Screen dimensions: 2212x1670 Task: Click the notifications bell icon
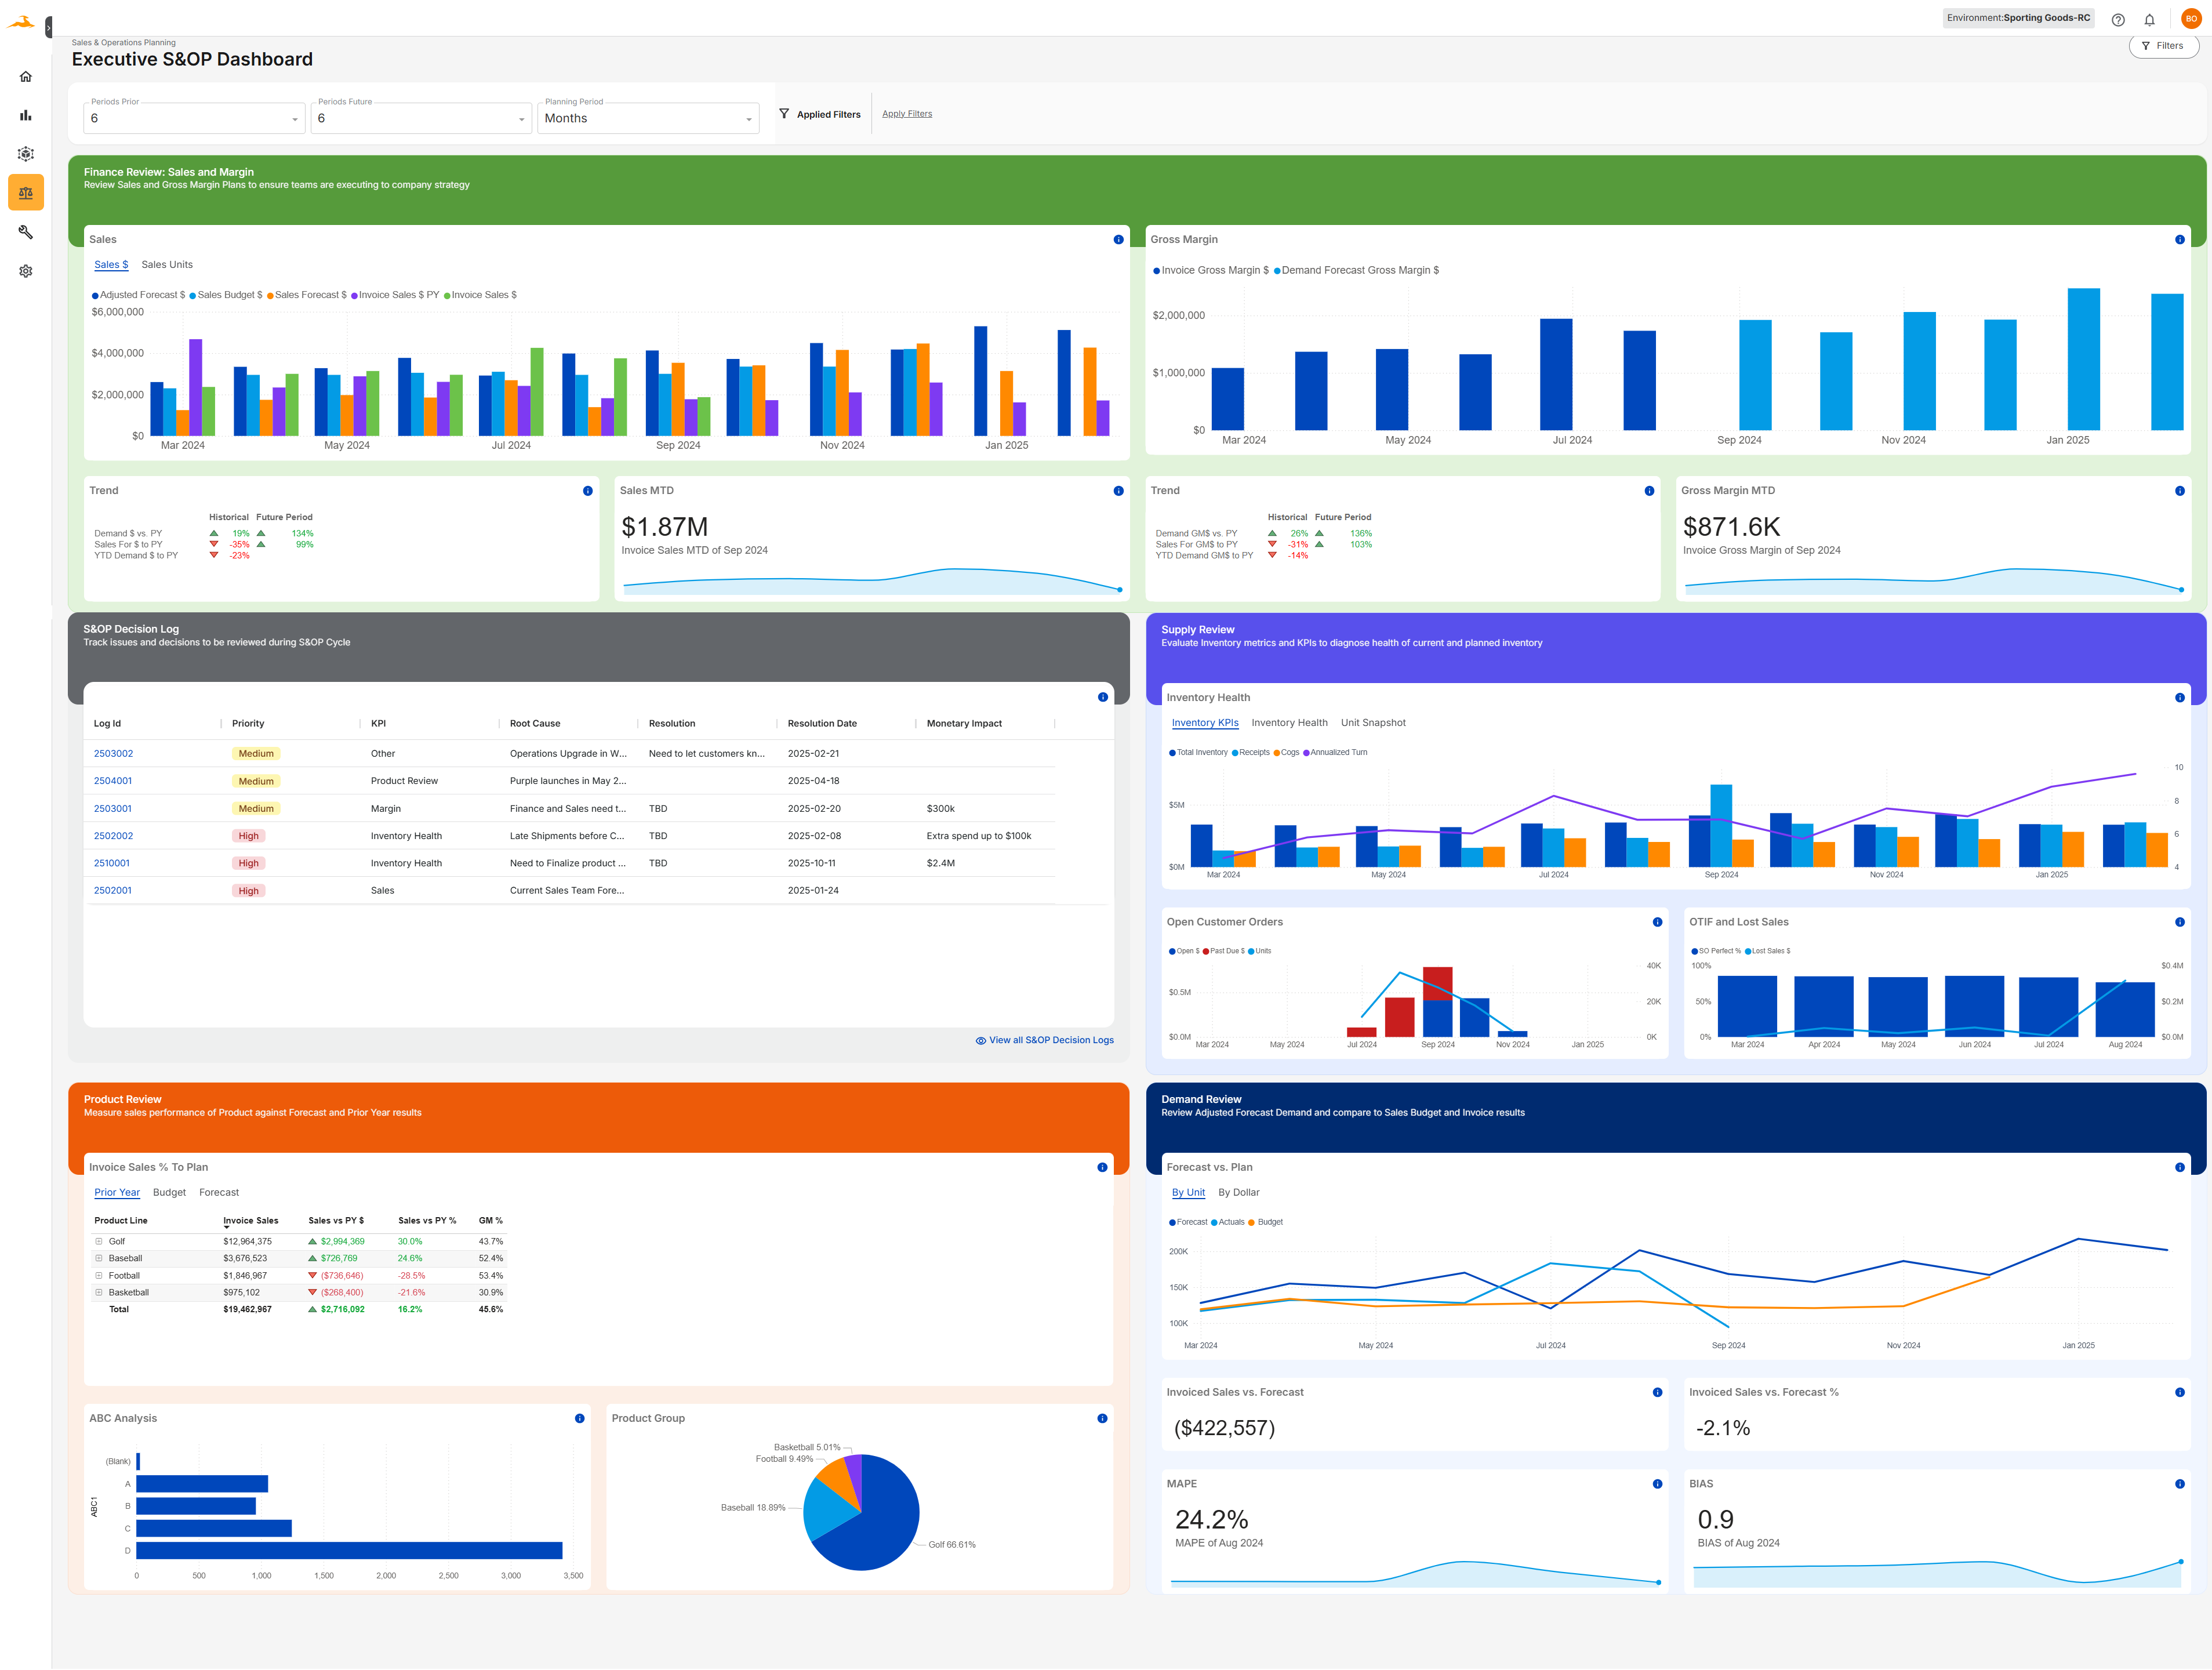pos(2150,19)
